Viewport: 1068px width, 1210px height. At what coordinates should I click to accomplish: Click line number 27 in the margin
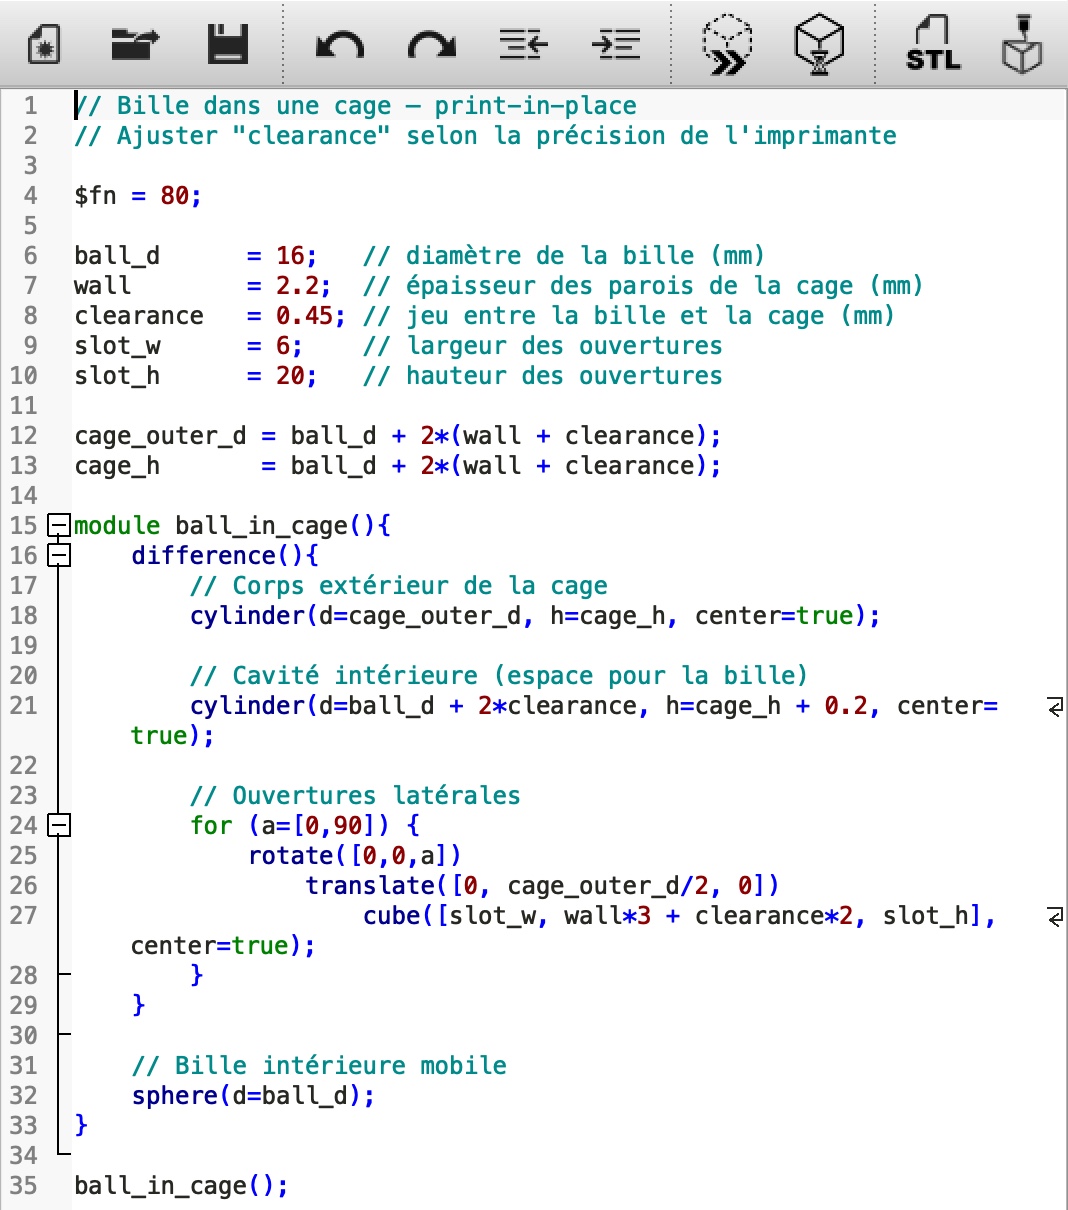tap(23, 916)
